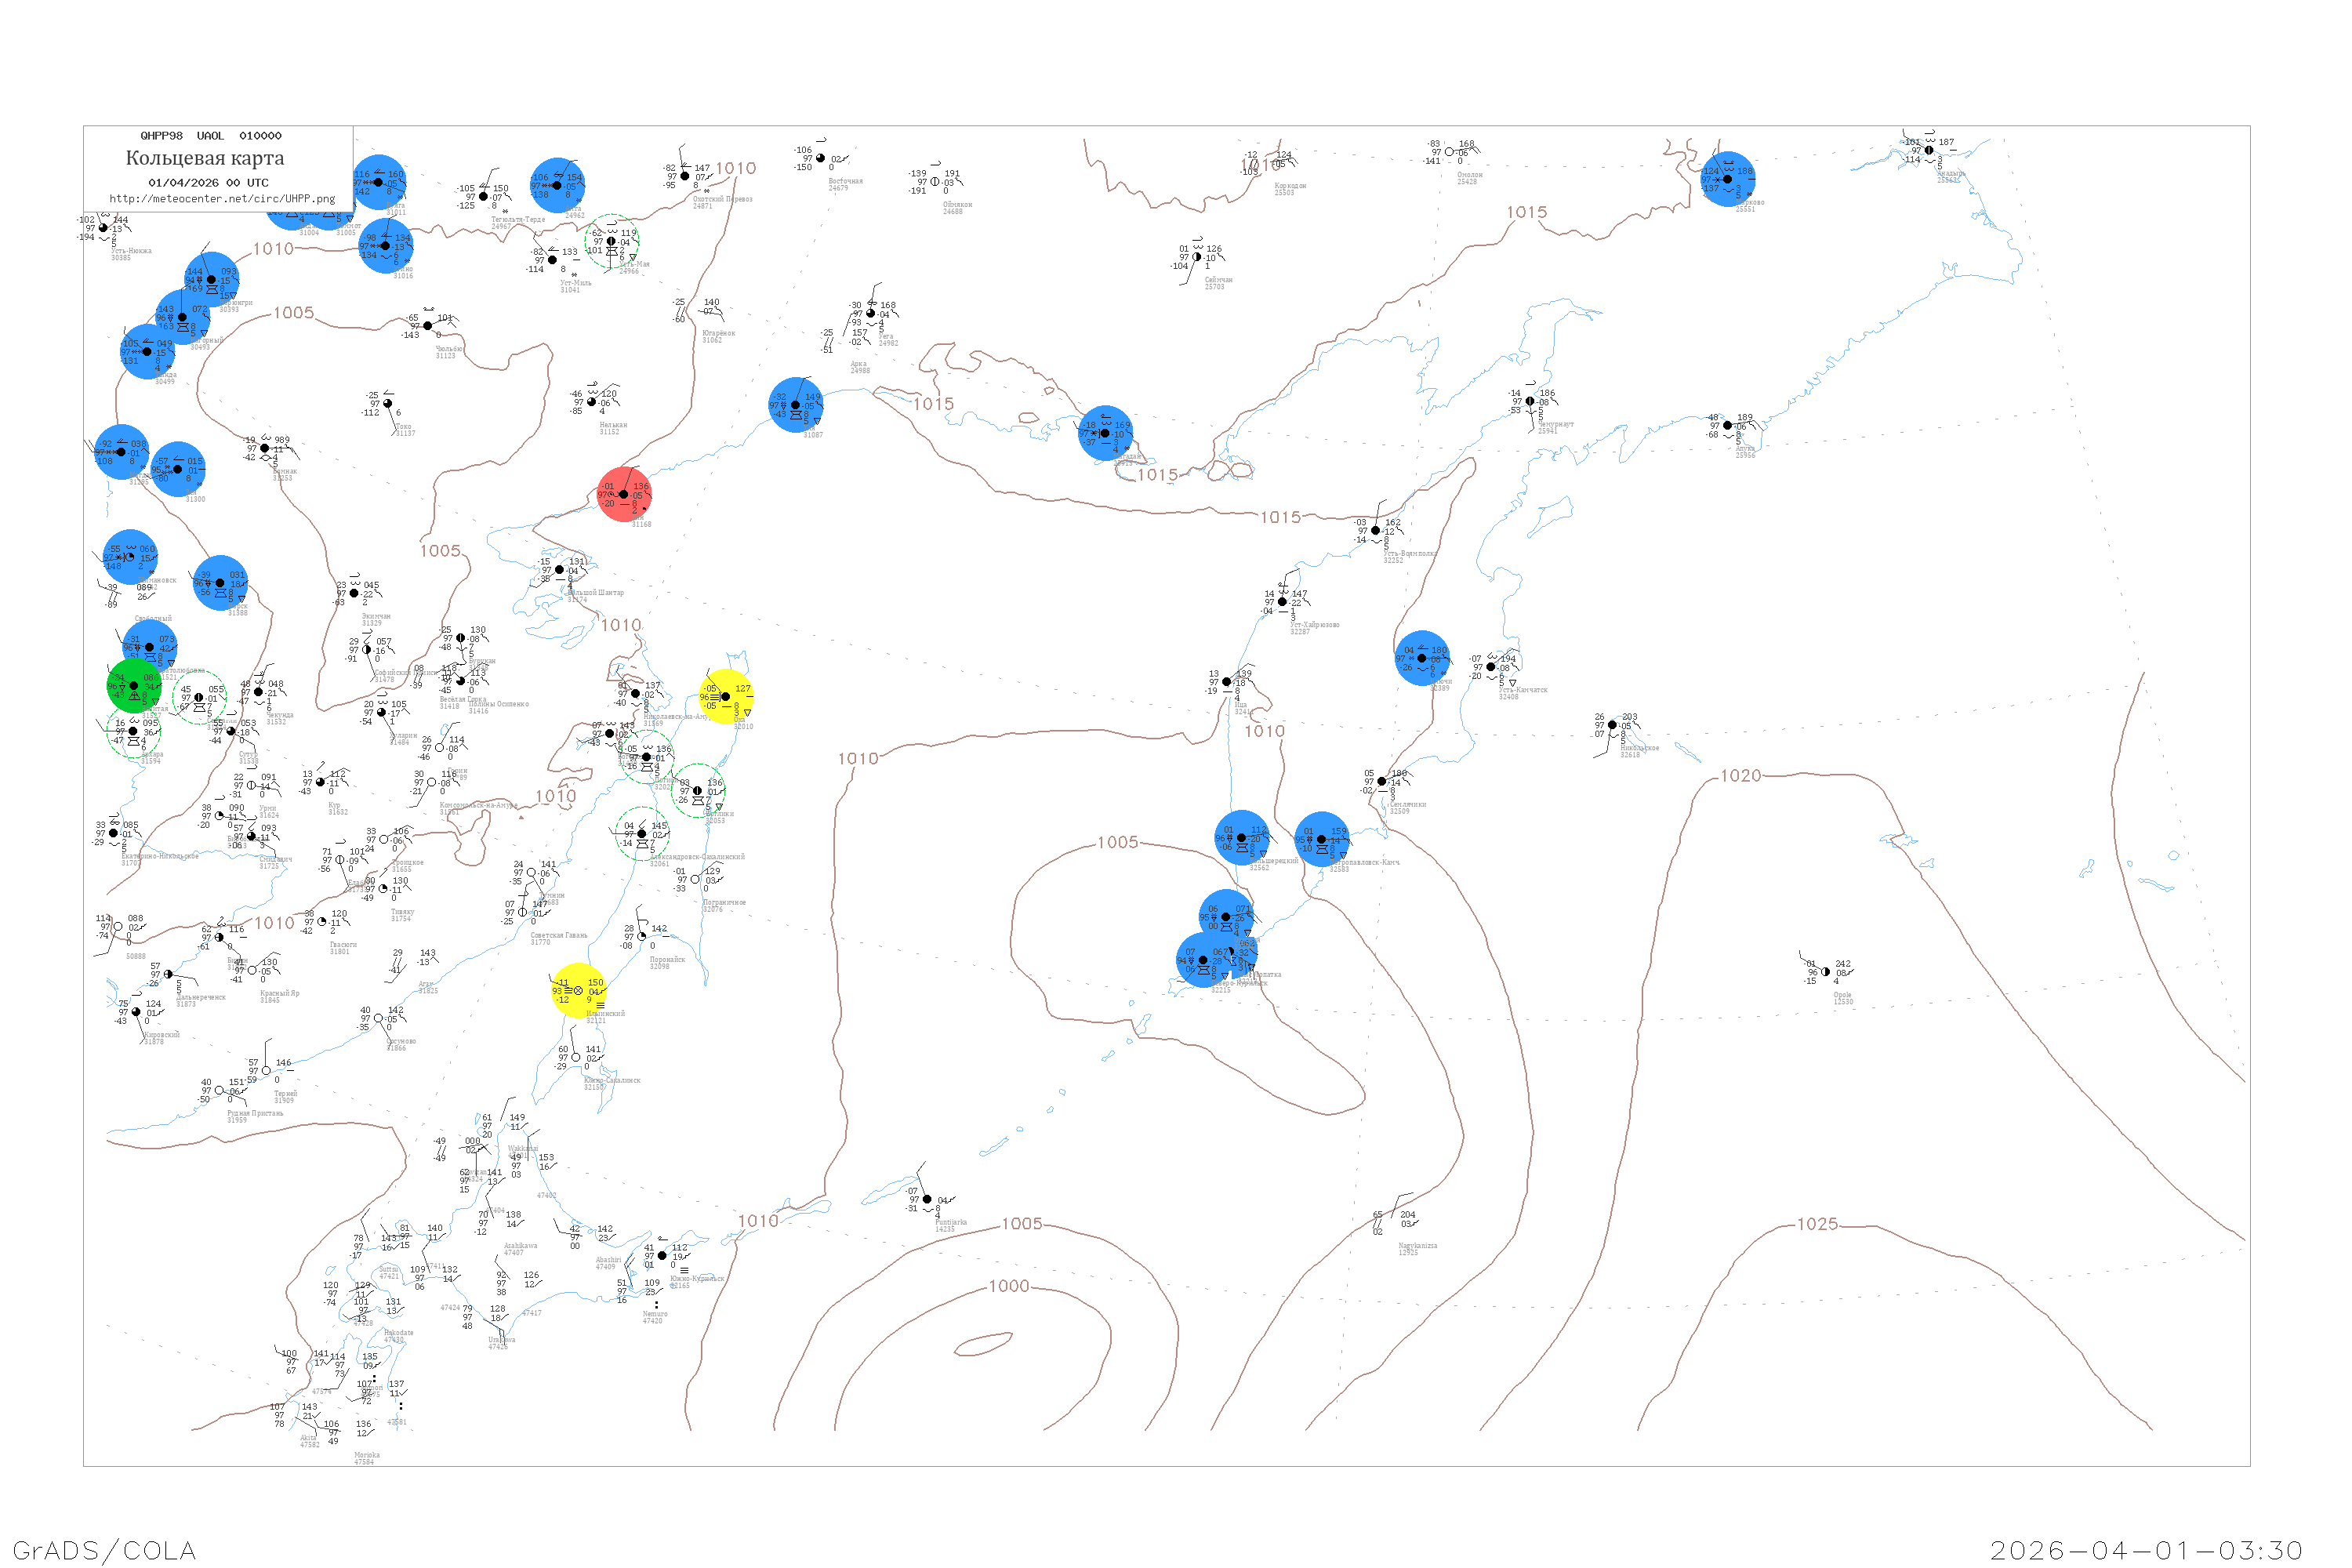Click the dashed green circle at Ноглики 32053
This screenshot has width=2352, height=1568.
(698, 791)
